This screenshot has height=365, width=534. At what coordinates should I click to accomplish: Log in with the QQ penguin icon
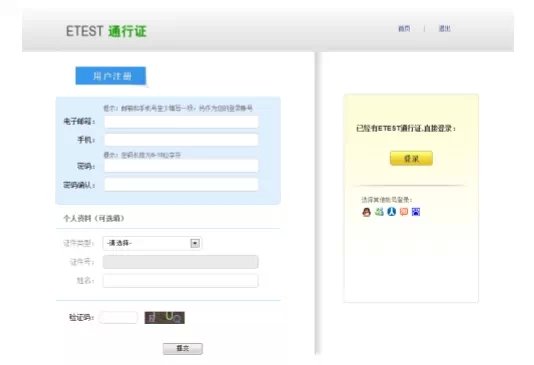(x=366, y=212)
